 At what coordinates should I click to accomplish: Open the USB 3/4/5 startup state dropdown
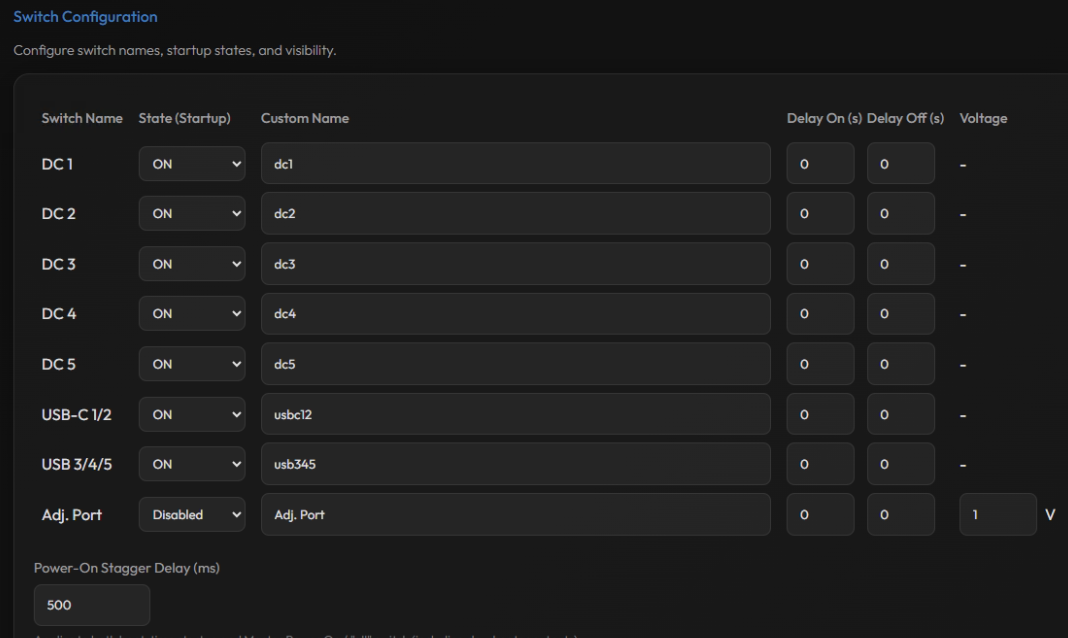pos(192,464)
